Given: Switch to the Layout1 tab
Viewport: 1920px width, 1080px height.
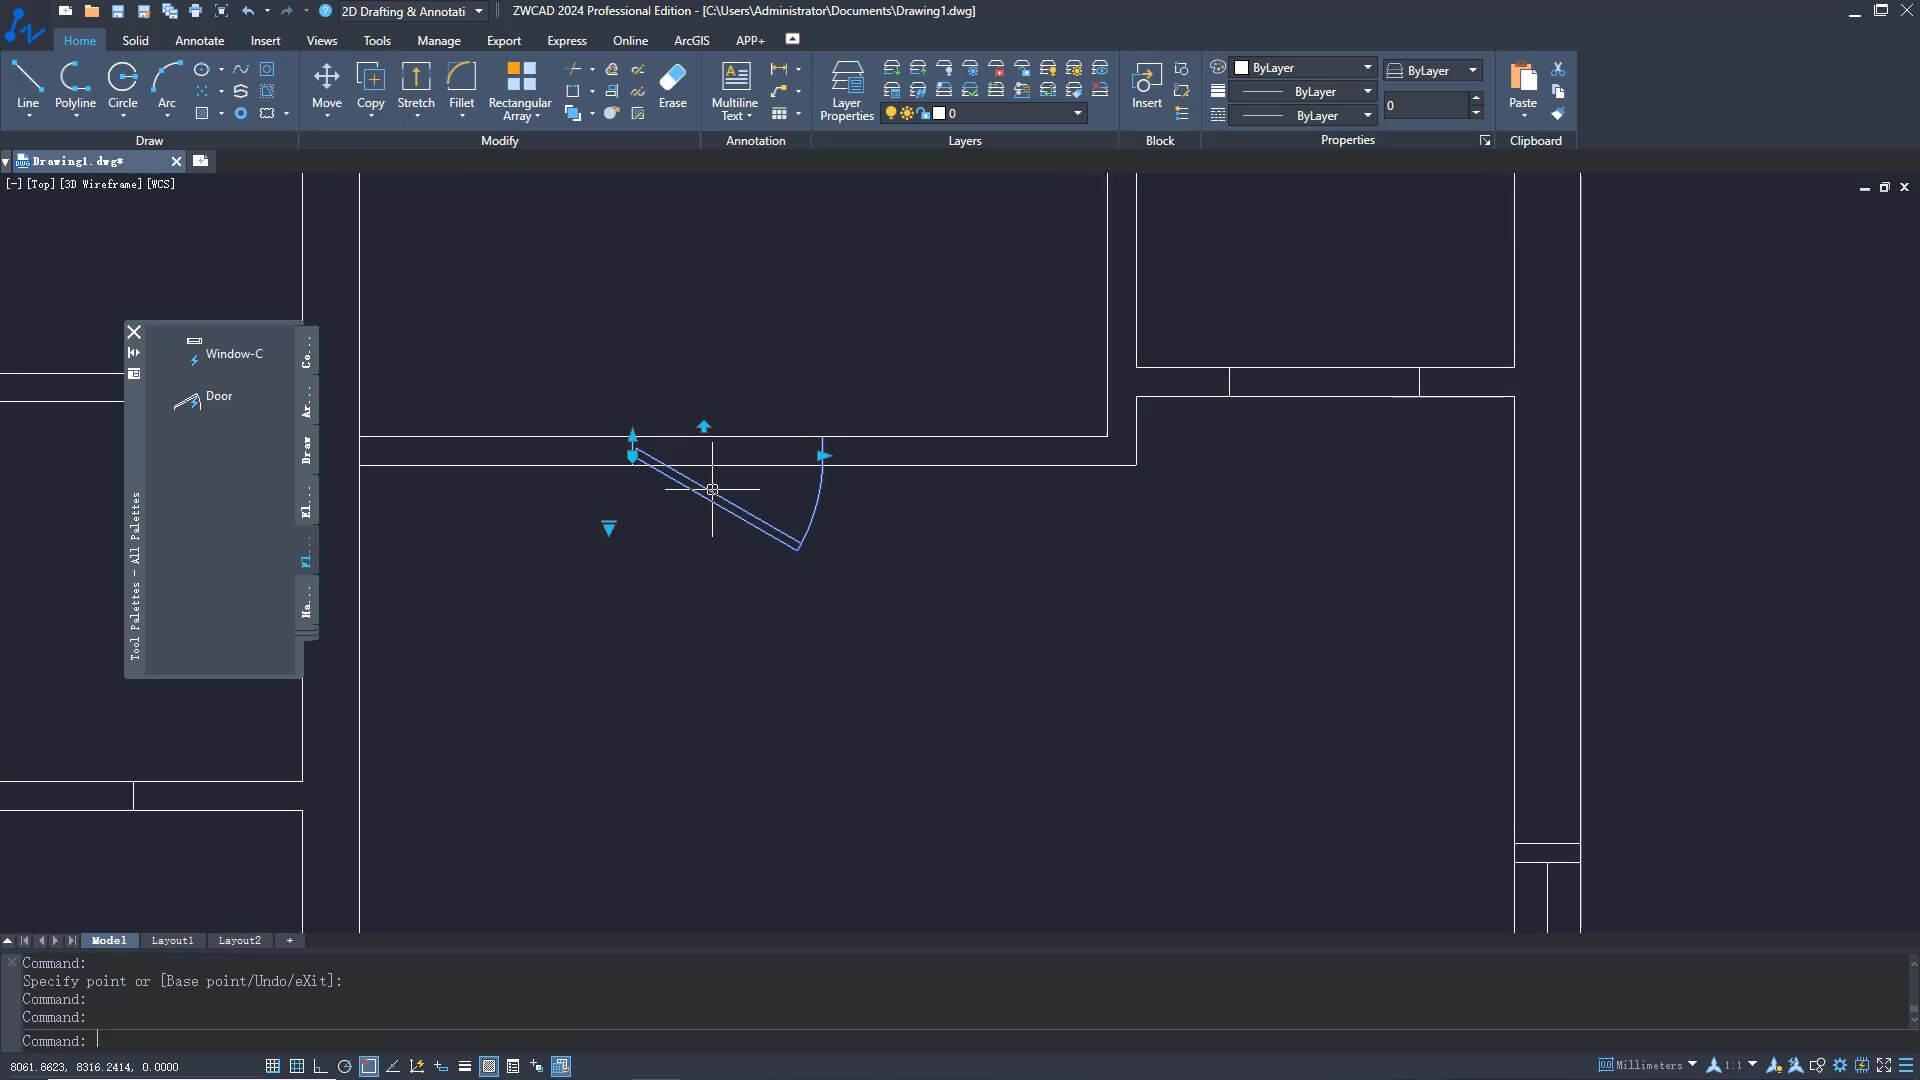Looking at the screenshot, I should pos(173,940).
